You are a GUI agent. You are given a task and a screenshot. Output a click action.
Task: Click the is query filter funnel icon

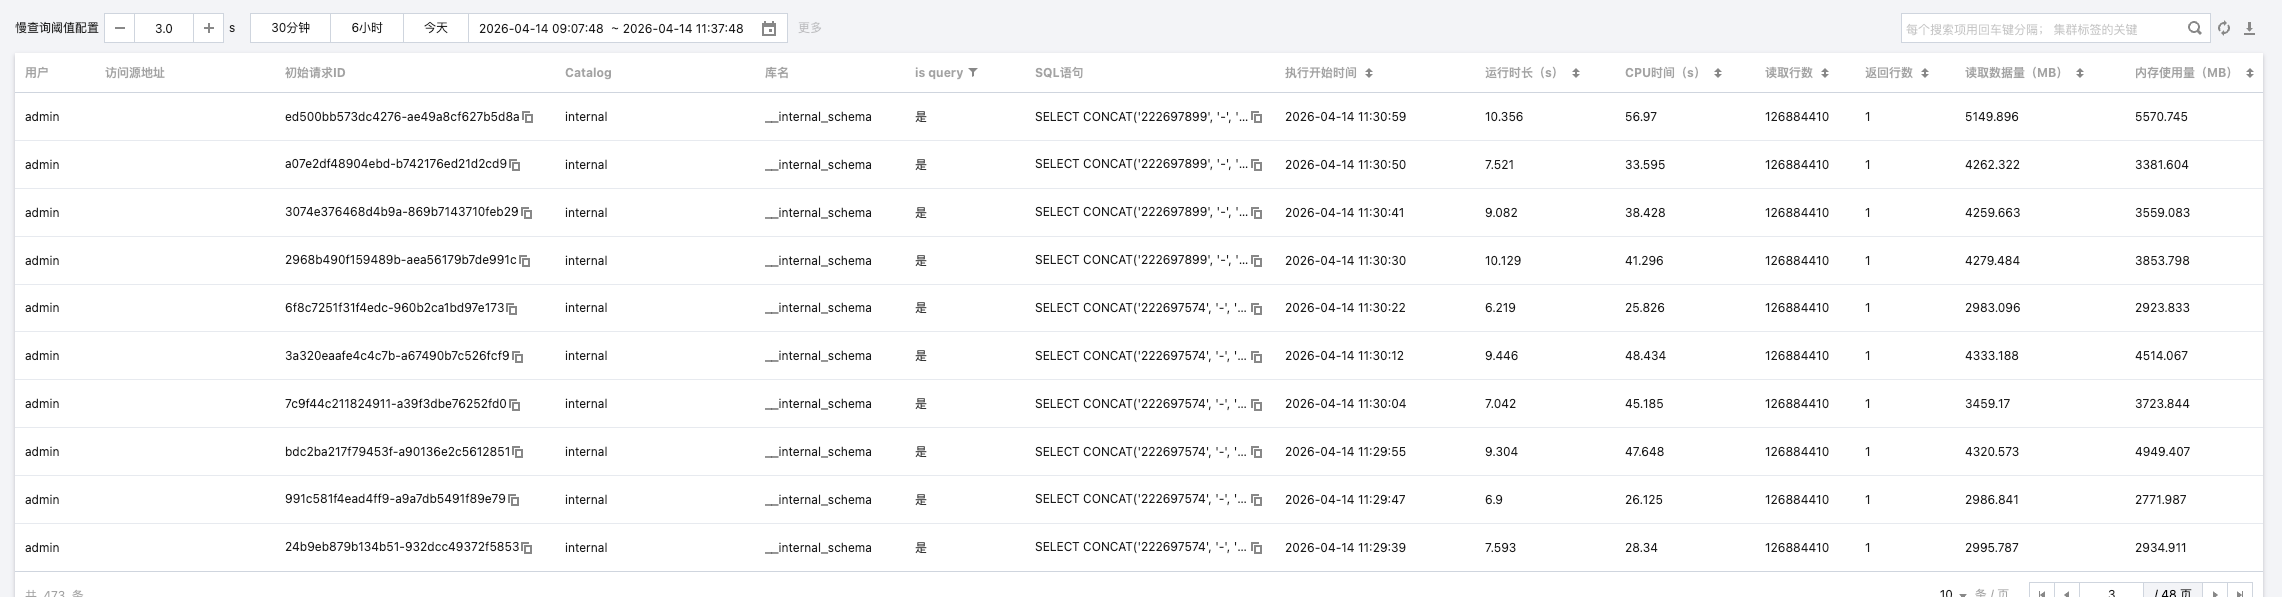click(973, 73)
